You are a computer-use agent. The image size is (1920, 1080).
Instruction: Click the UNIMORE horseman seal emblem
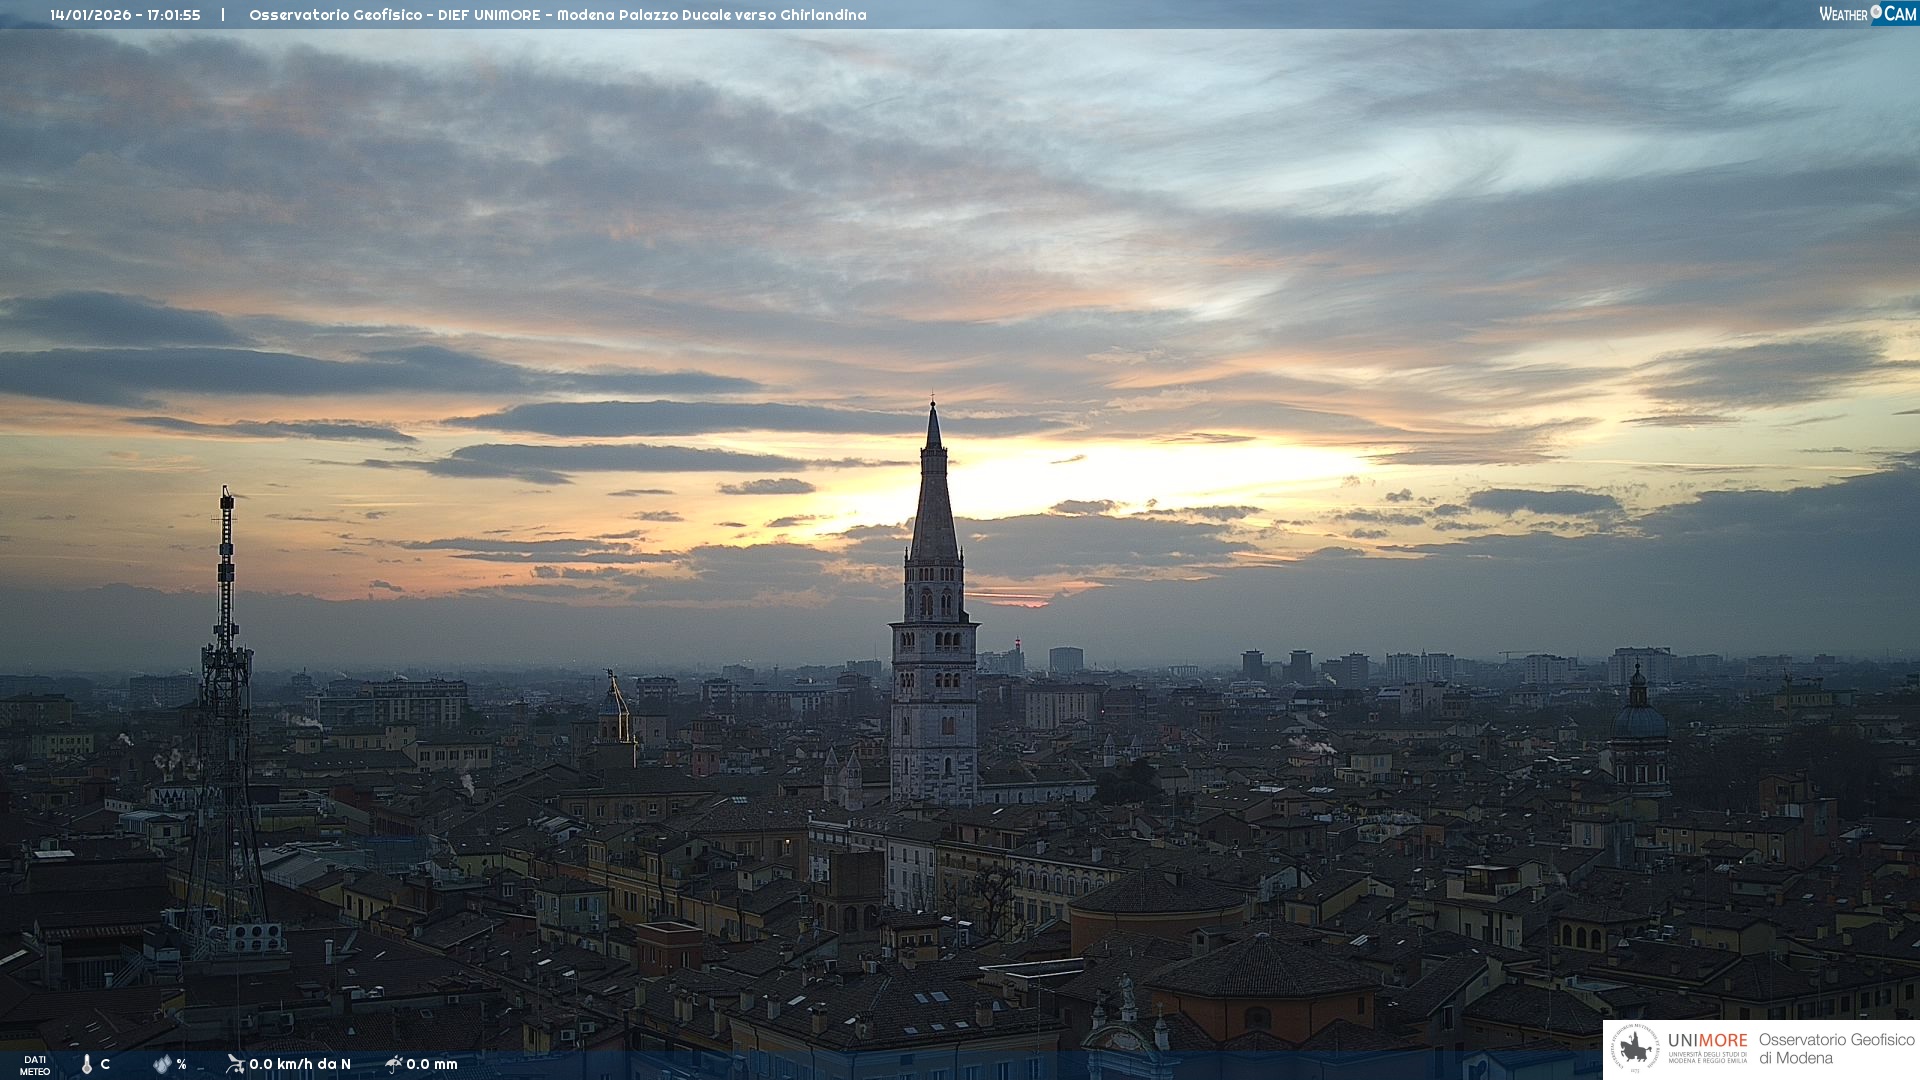(1636, 1049)
